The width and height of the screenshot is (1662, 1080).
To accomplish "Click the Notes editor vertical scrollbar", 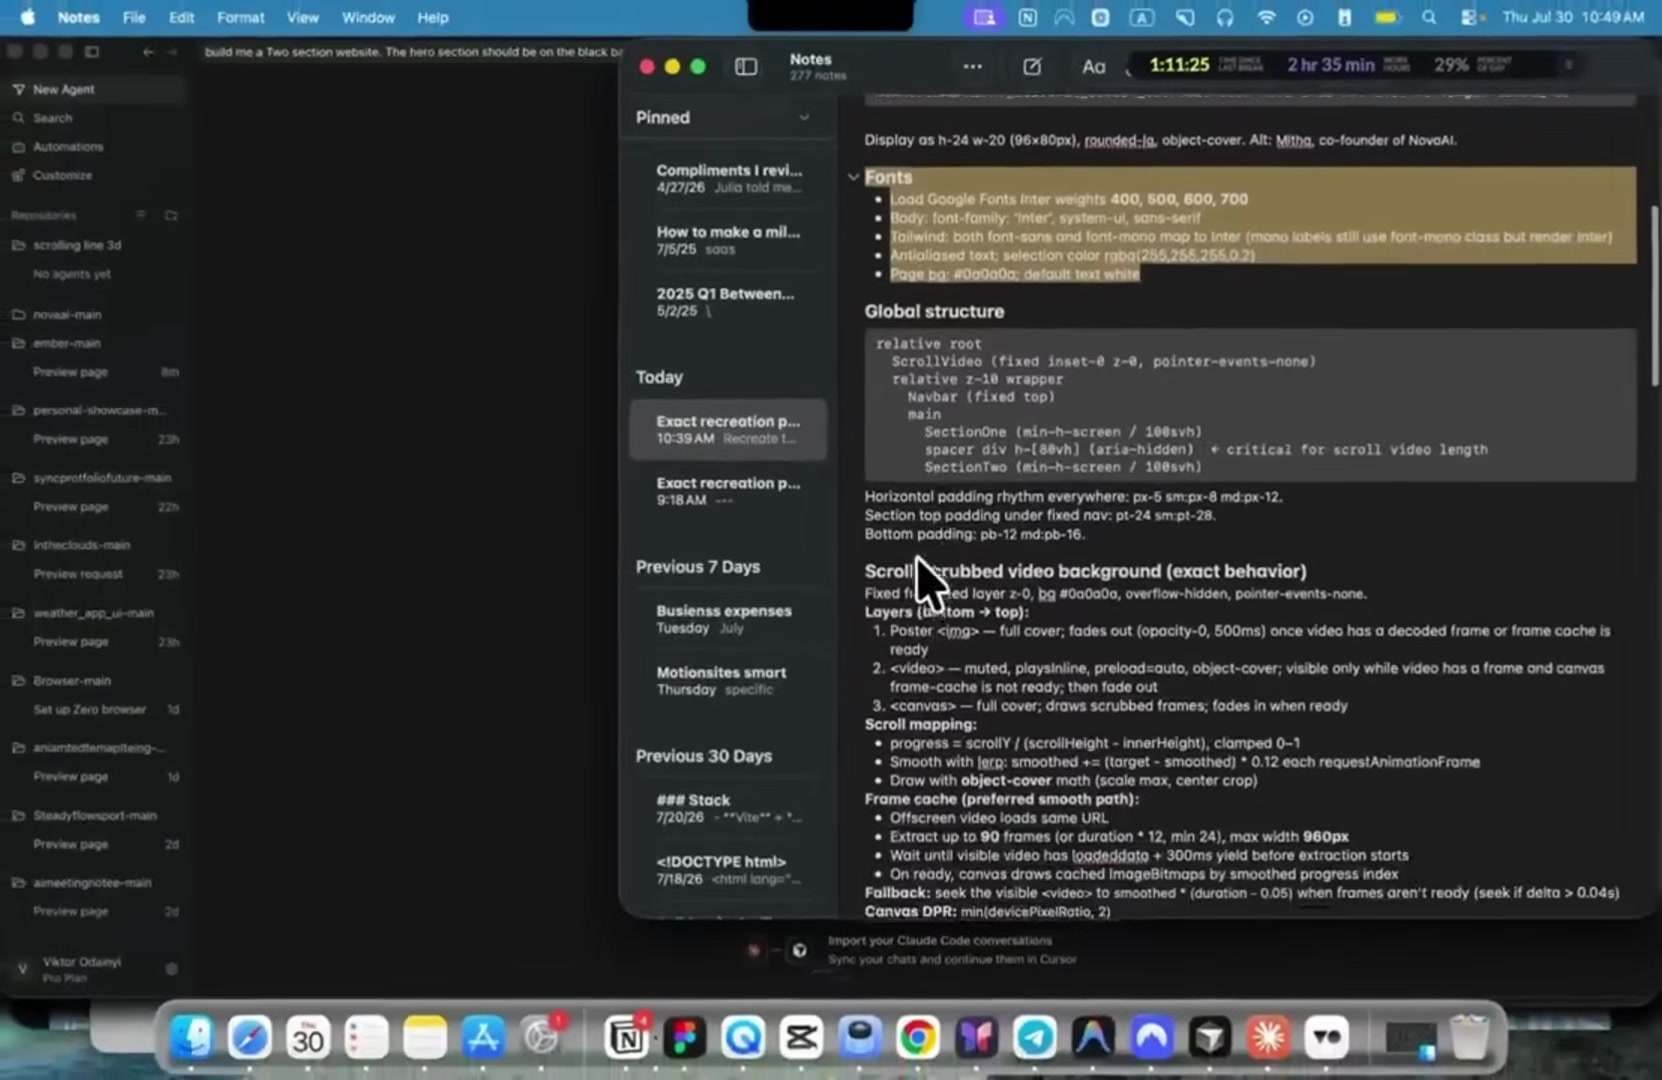I will 1654,296.
